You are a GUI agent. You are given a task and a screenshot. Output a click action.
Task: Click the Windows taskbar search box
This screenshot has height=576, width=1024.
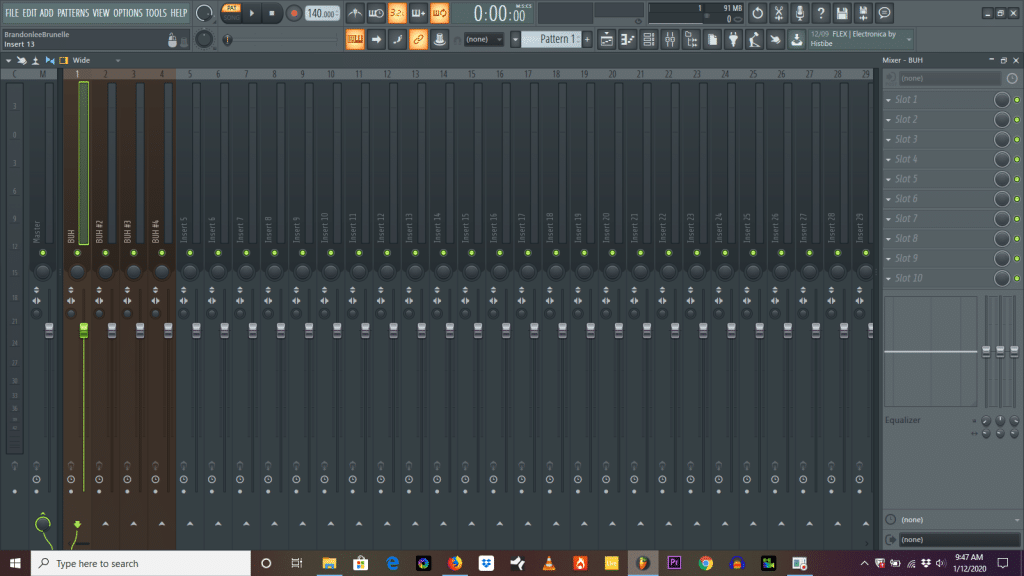tap(140, 563)
